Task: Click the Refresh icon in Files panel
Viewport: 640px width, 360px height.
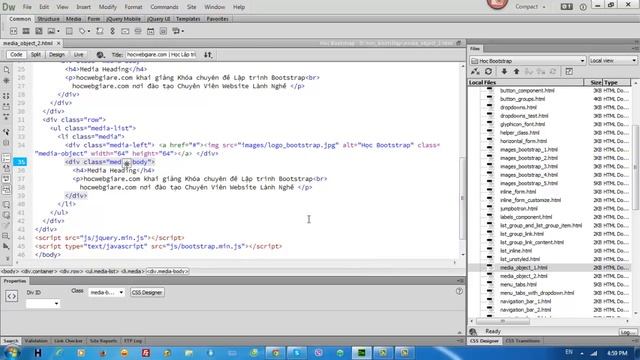Action: (x=488, y=71)
